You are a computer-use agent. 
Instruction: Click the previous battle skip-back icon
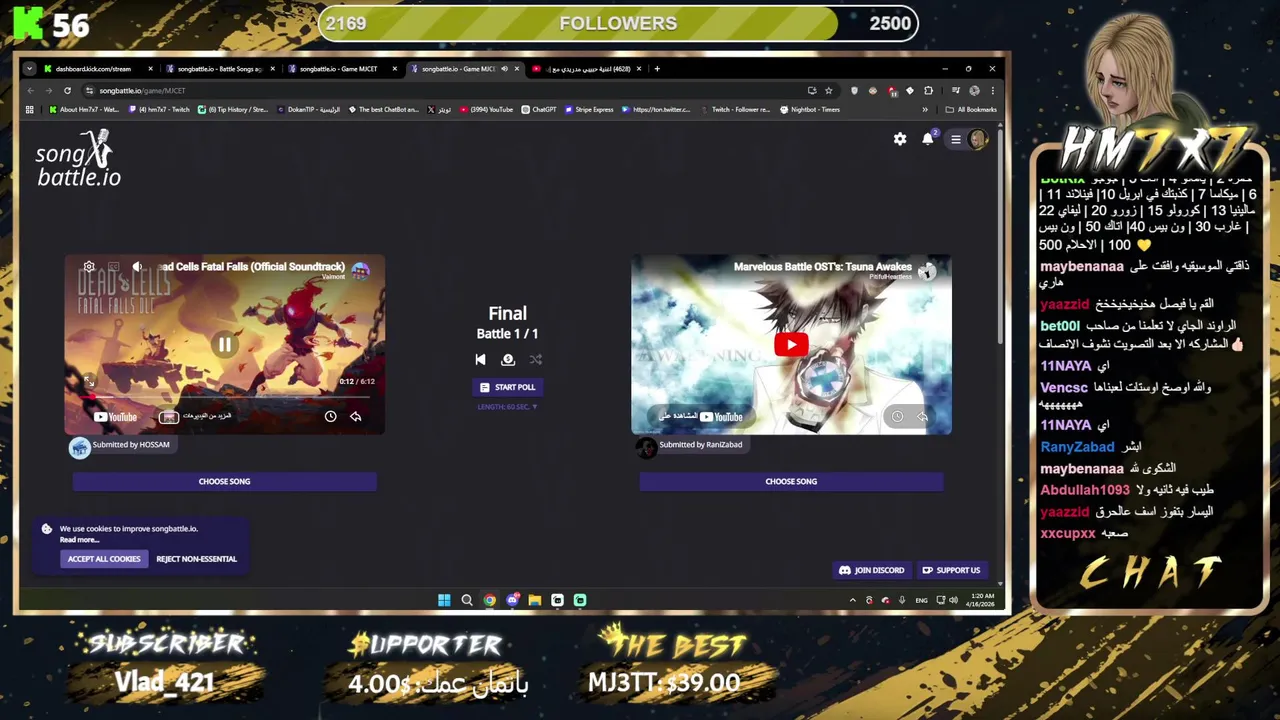pyautogui.click(x=480, y=360)
